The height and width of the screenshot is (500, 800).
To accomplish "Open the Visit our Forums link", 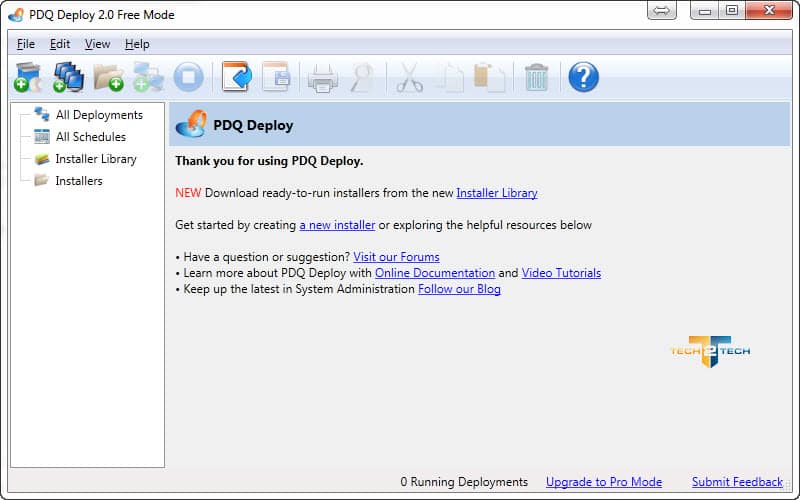I will click(396, 257).
